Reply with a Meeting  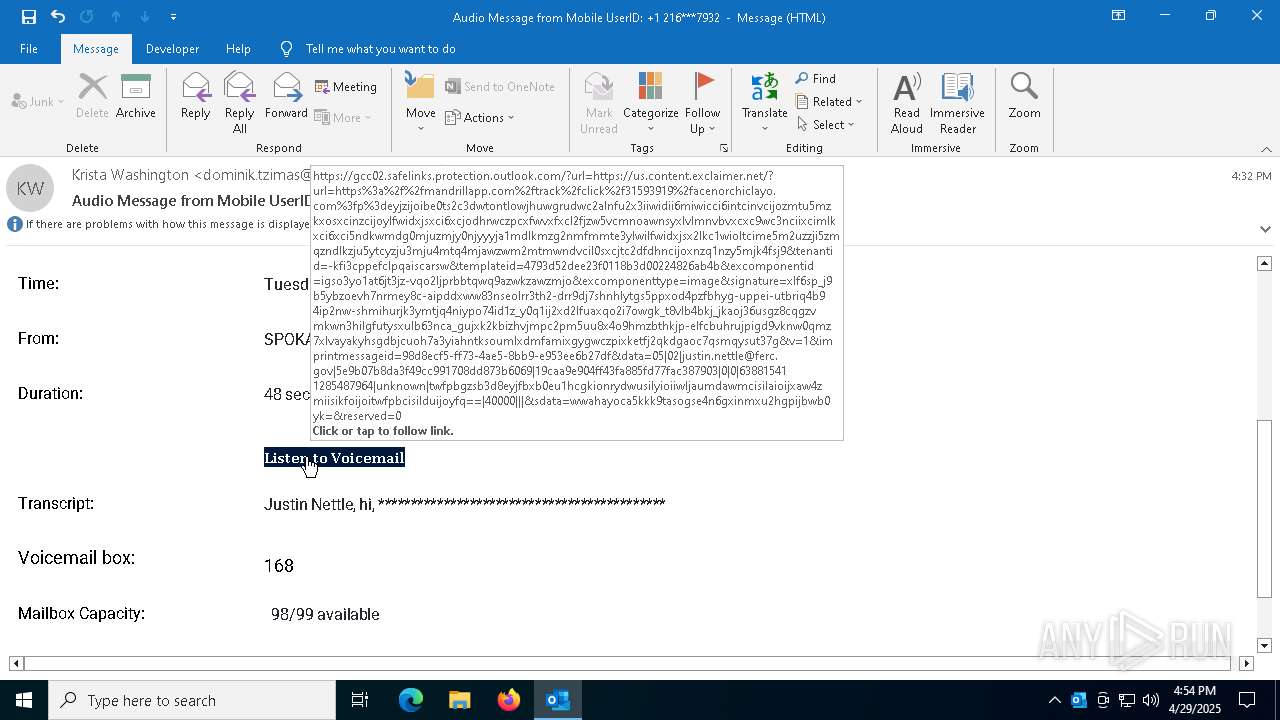tap(346, 87)
